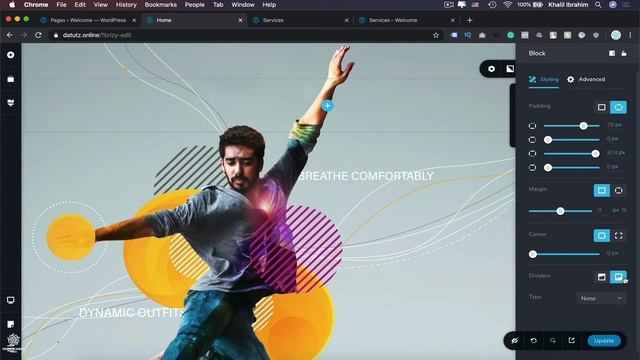Open the File menu

61,5
